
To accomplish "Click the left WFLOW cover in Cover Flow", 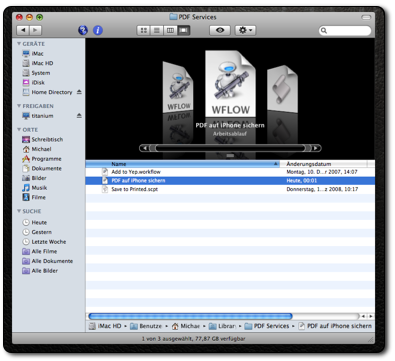I will tap(178, 87).
